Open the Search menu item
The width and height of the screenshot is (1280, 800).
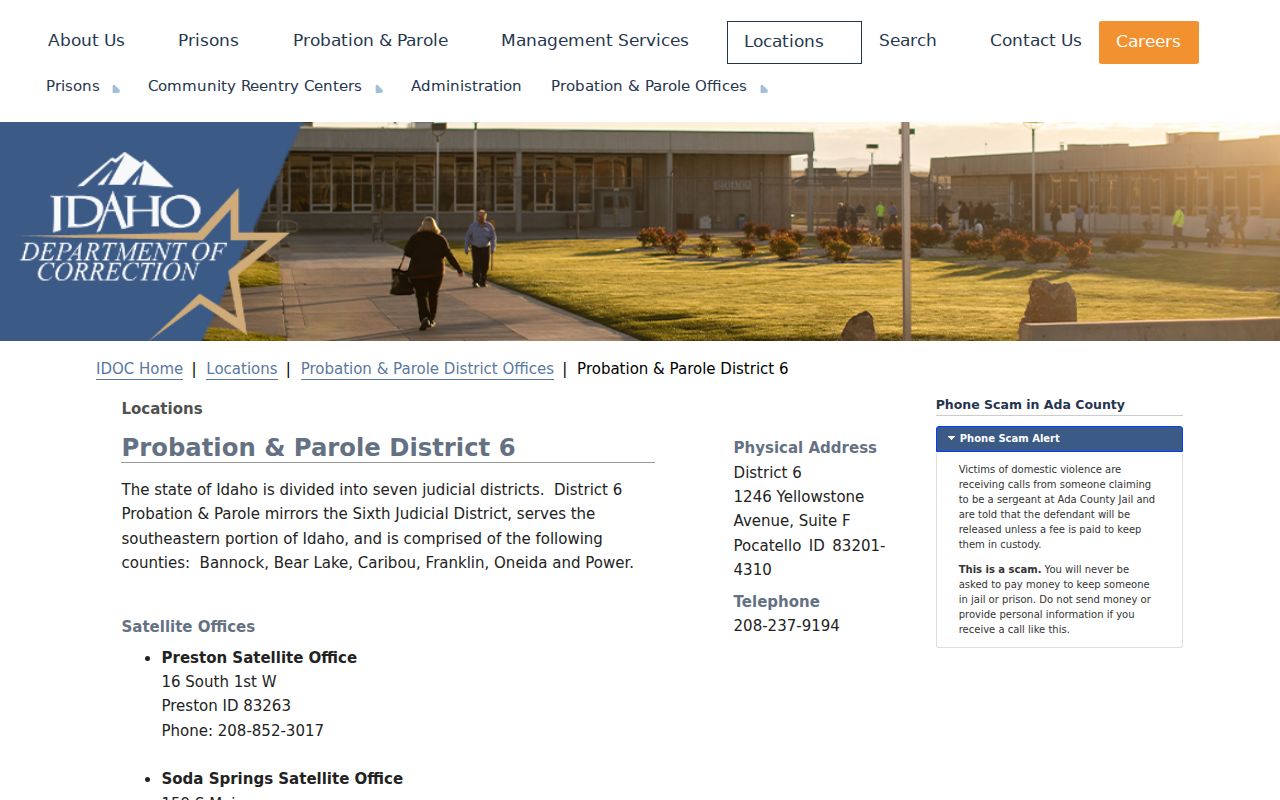[x=908, y=41]
